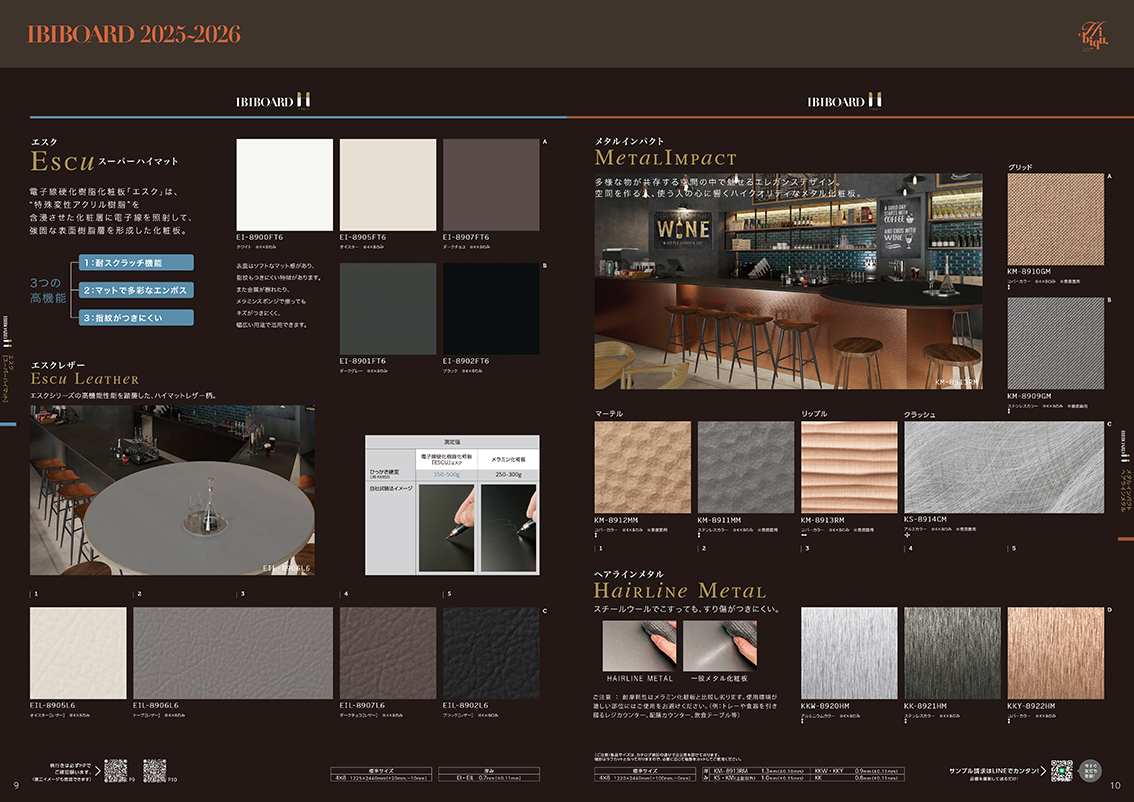This screenshot has width=1134, height=802.
Task: Click the IBIBOARD H logo on right page
Action: coord(849,101)
